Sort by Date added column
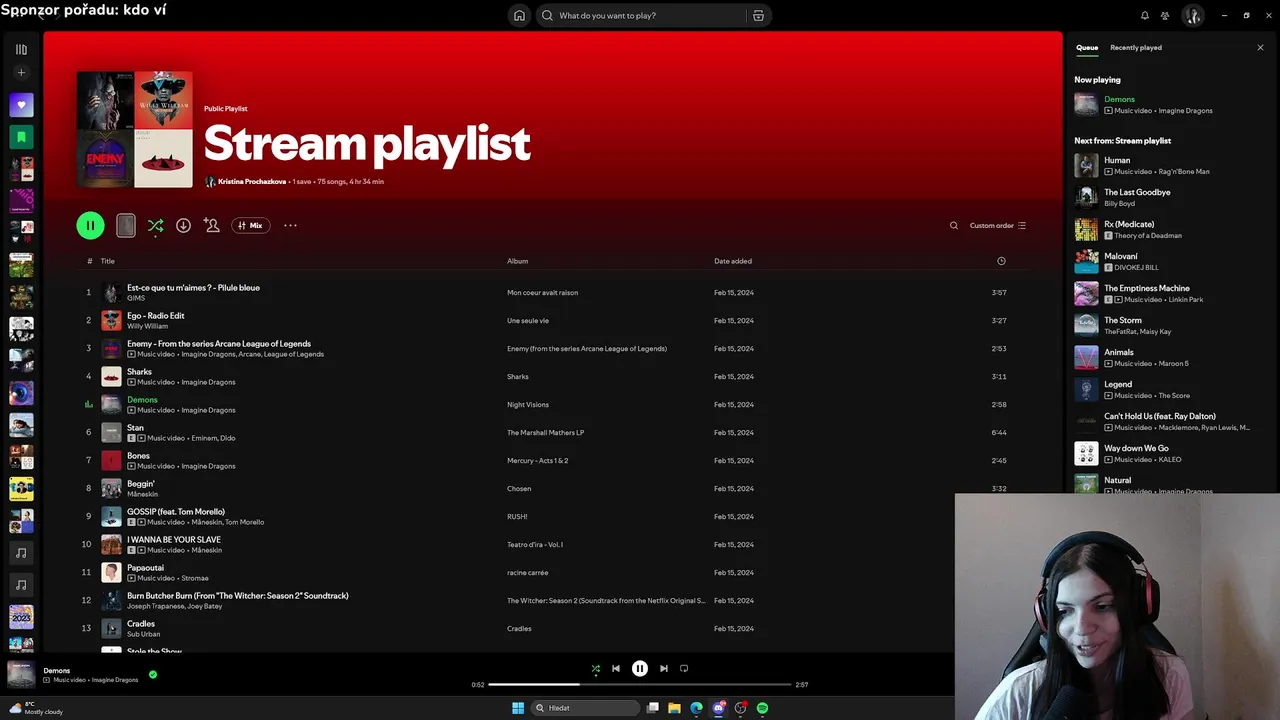Viewport: 1280px width, 720px height. [733, 261]
